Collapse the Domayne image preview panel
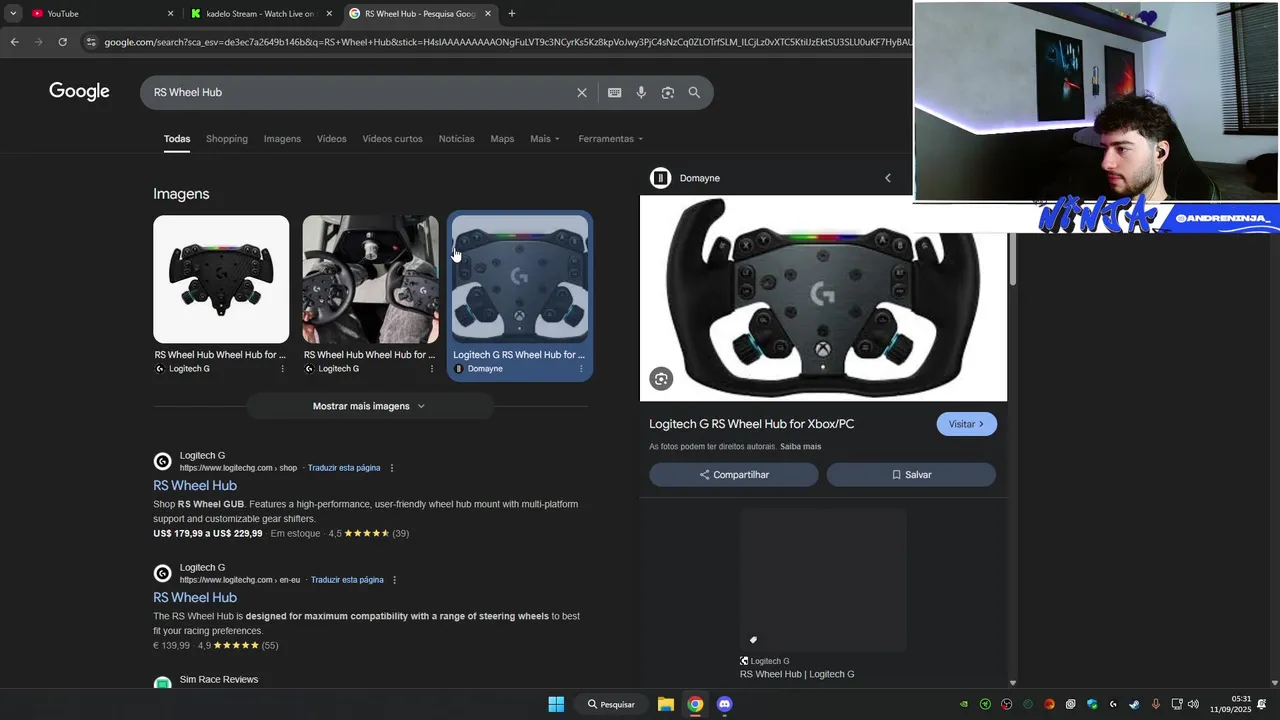This screenshot has height=720, width=1280. [887, 178]
